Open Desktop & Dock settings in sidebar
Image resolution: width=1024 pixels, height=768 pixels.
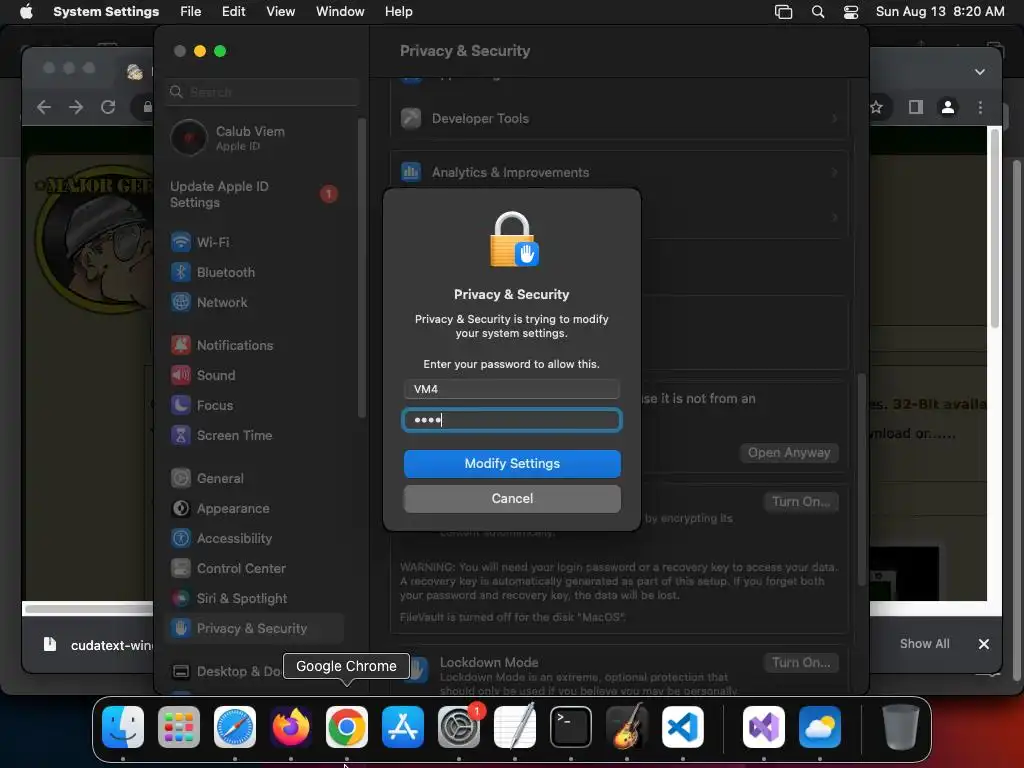pos(225,672)
